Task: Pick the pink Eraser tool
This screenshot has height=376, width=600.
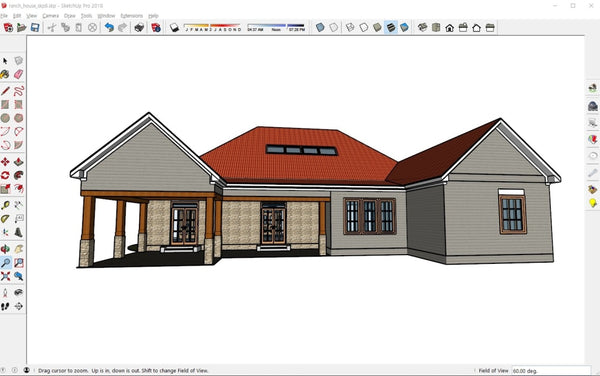Action: click(x=18, y=74)
